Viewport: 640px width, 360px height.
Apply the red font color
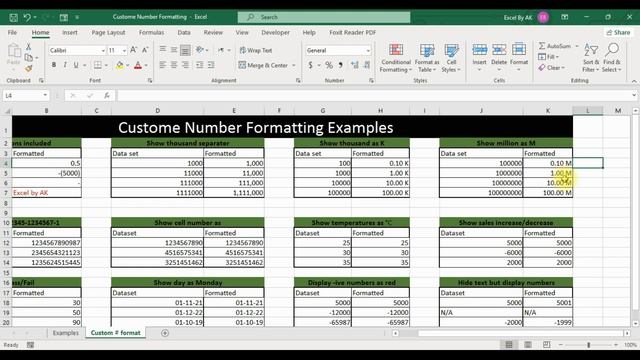click(x=138, y=65)
